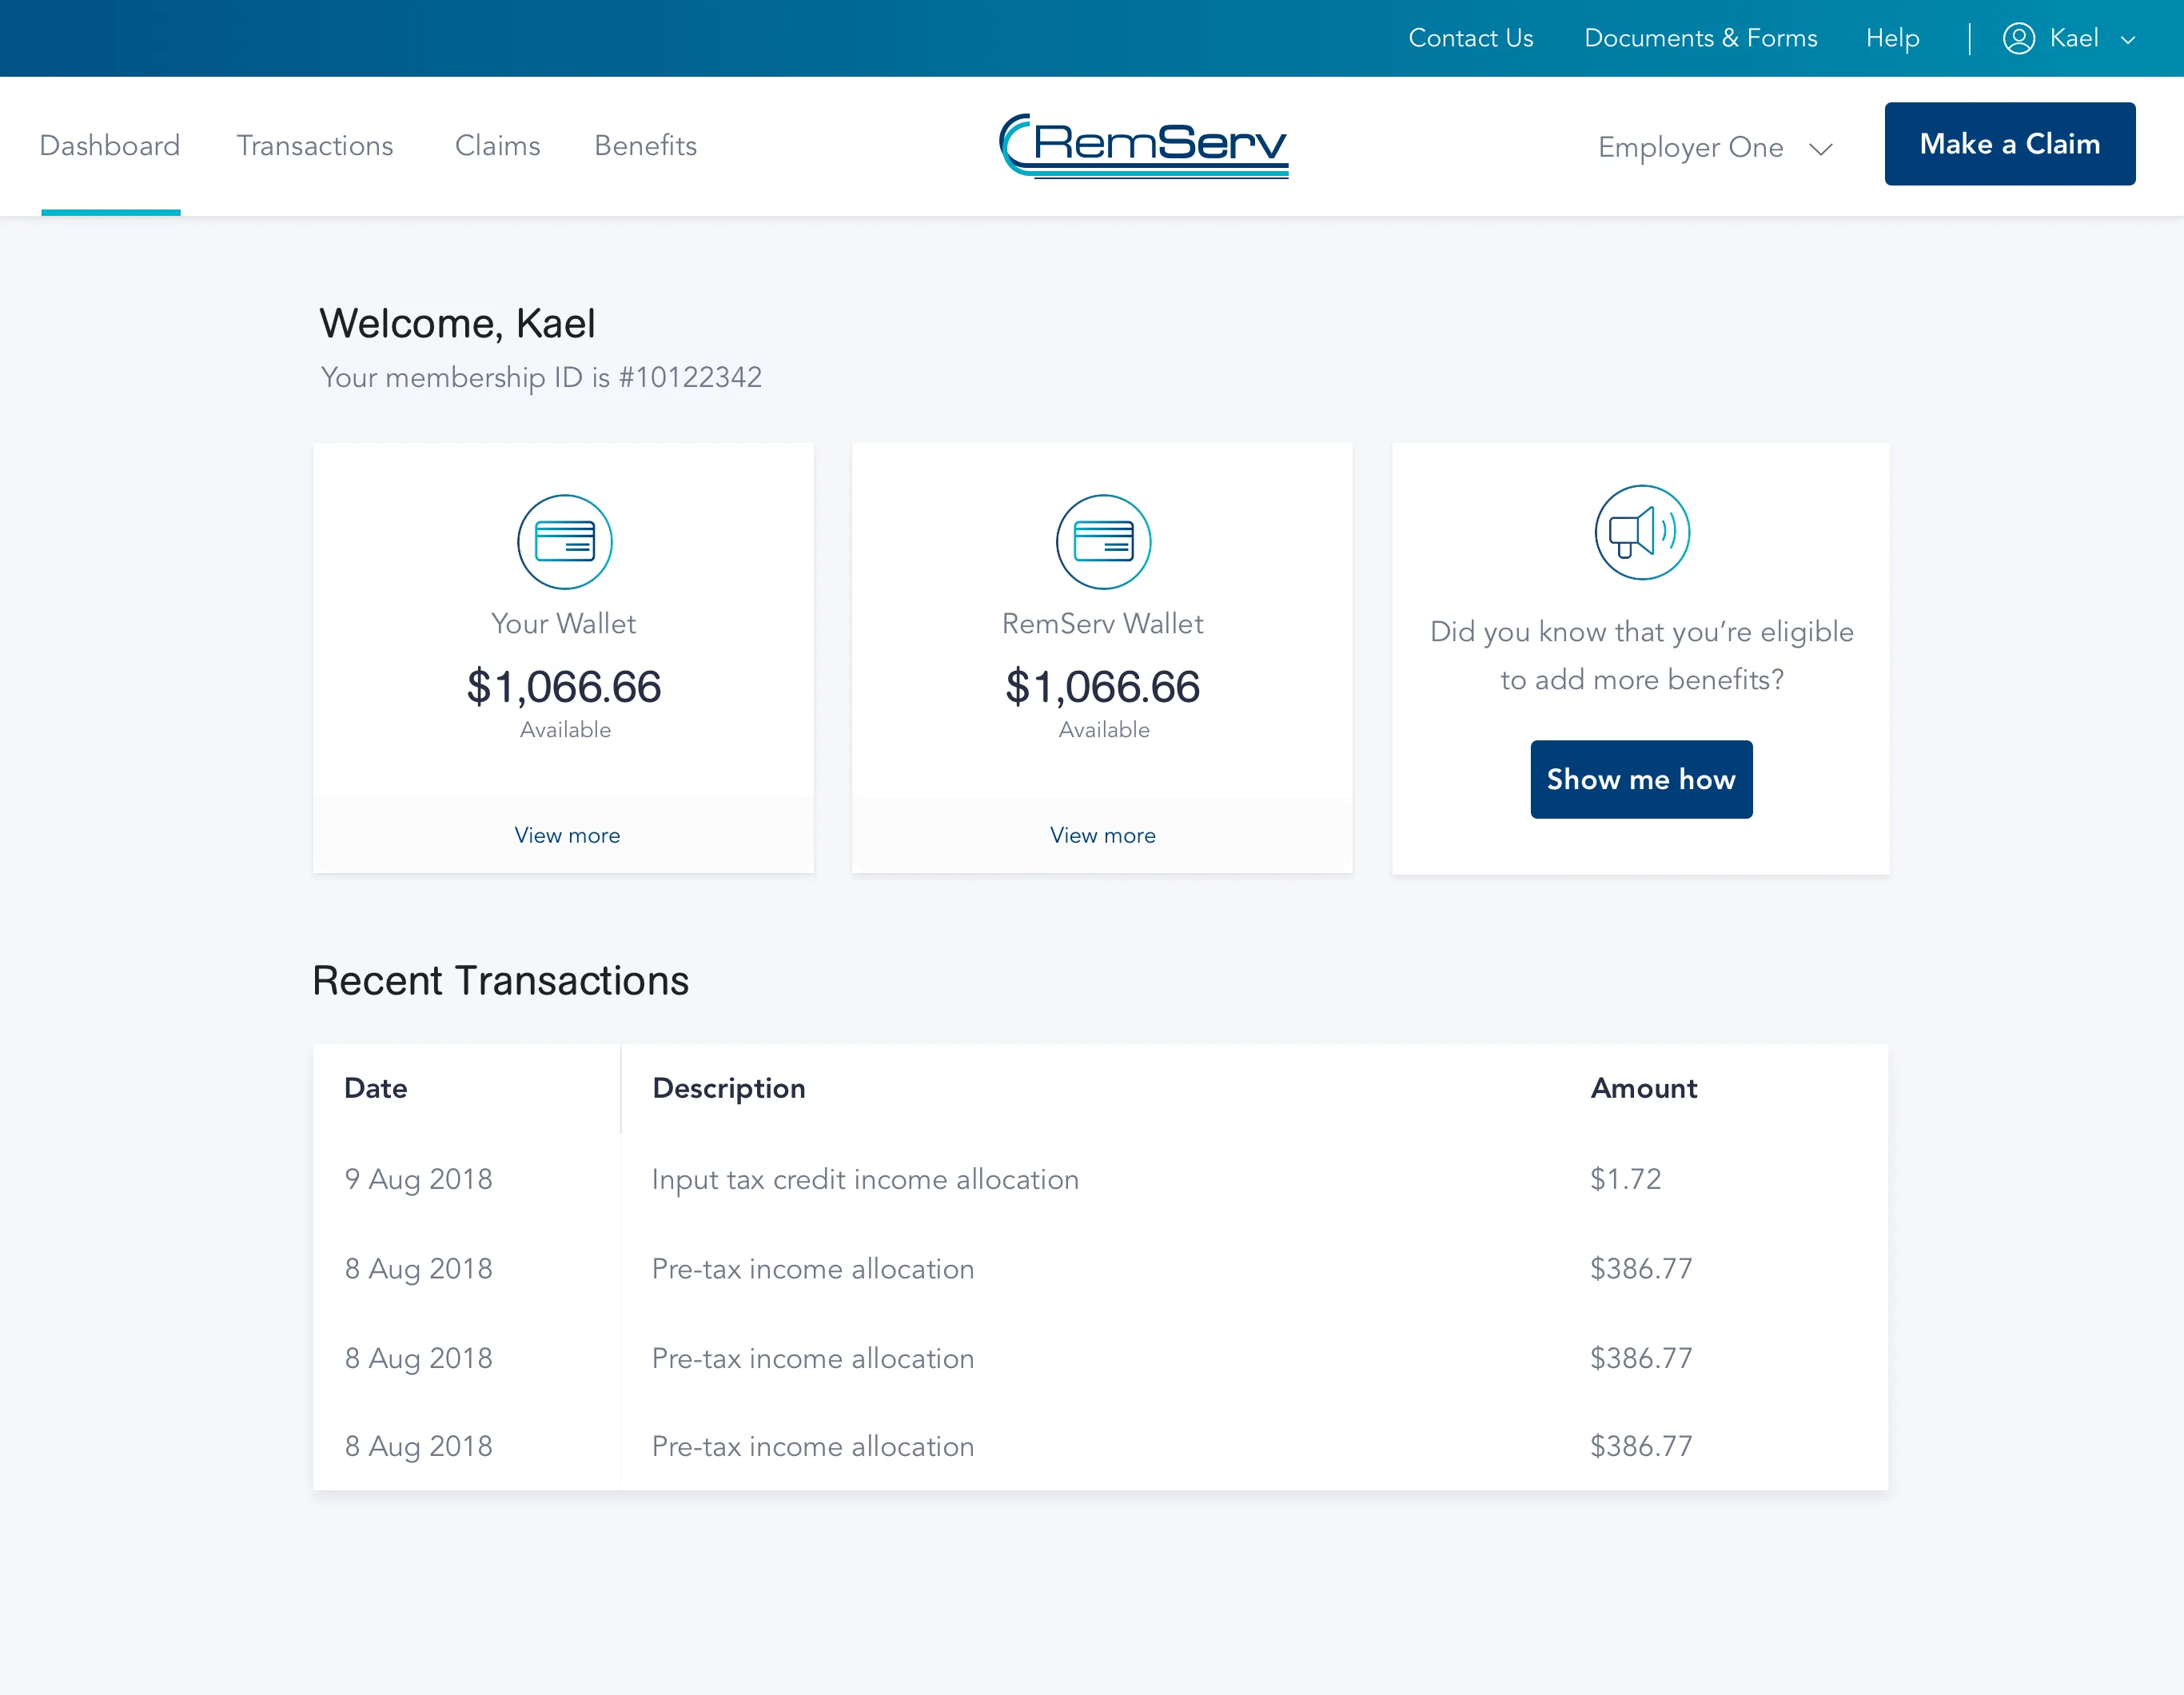
Task: Open Documents & Forms
Action: coord(1700,38)
